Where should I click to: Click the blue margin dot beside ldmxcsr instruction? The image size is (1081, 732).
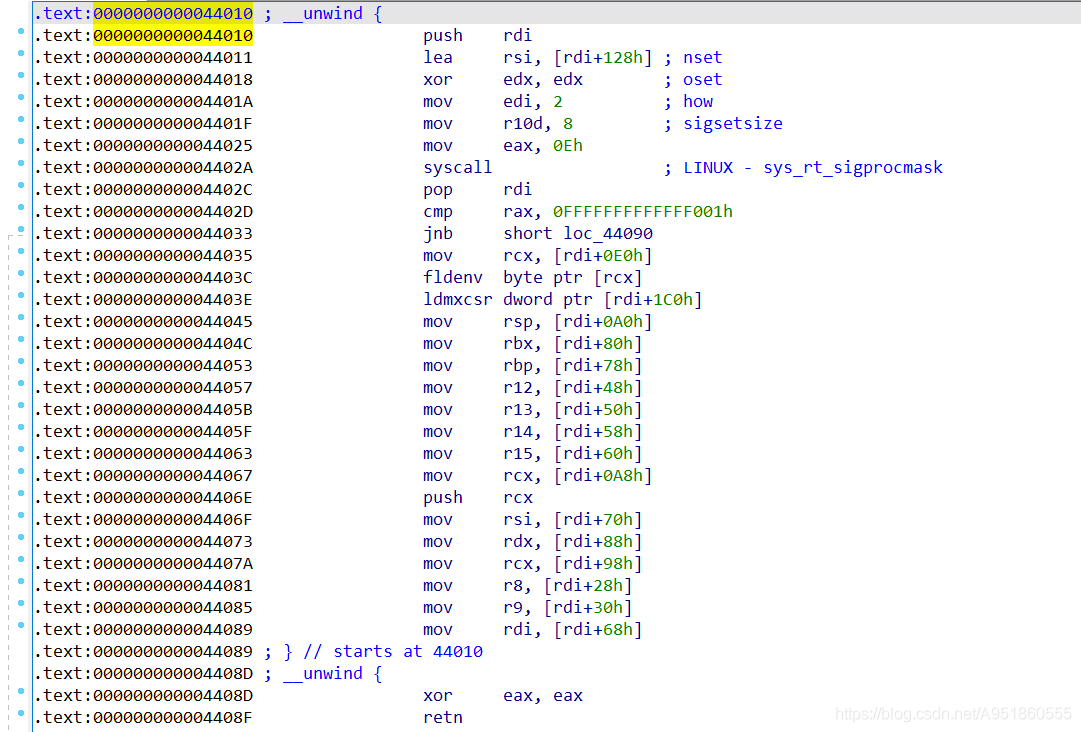pos(20,299)
